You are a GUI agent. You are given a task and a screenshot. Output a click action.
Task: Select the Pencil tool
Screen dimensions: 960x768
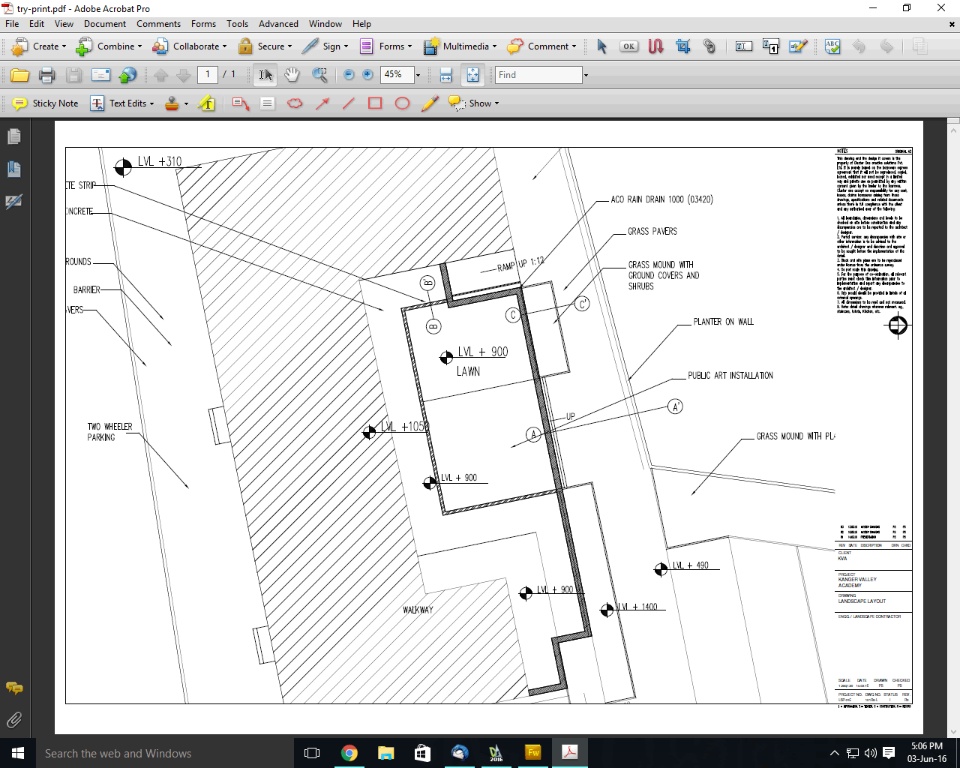tap(430, 104)
